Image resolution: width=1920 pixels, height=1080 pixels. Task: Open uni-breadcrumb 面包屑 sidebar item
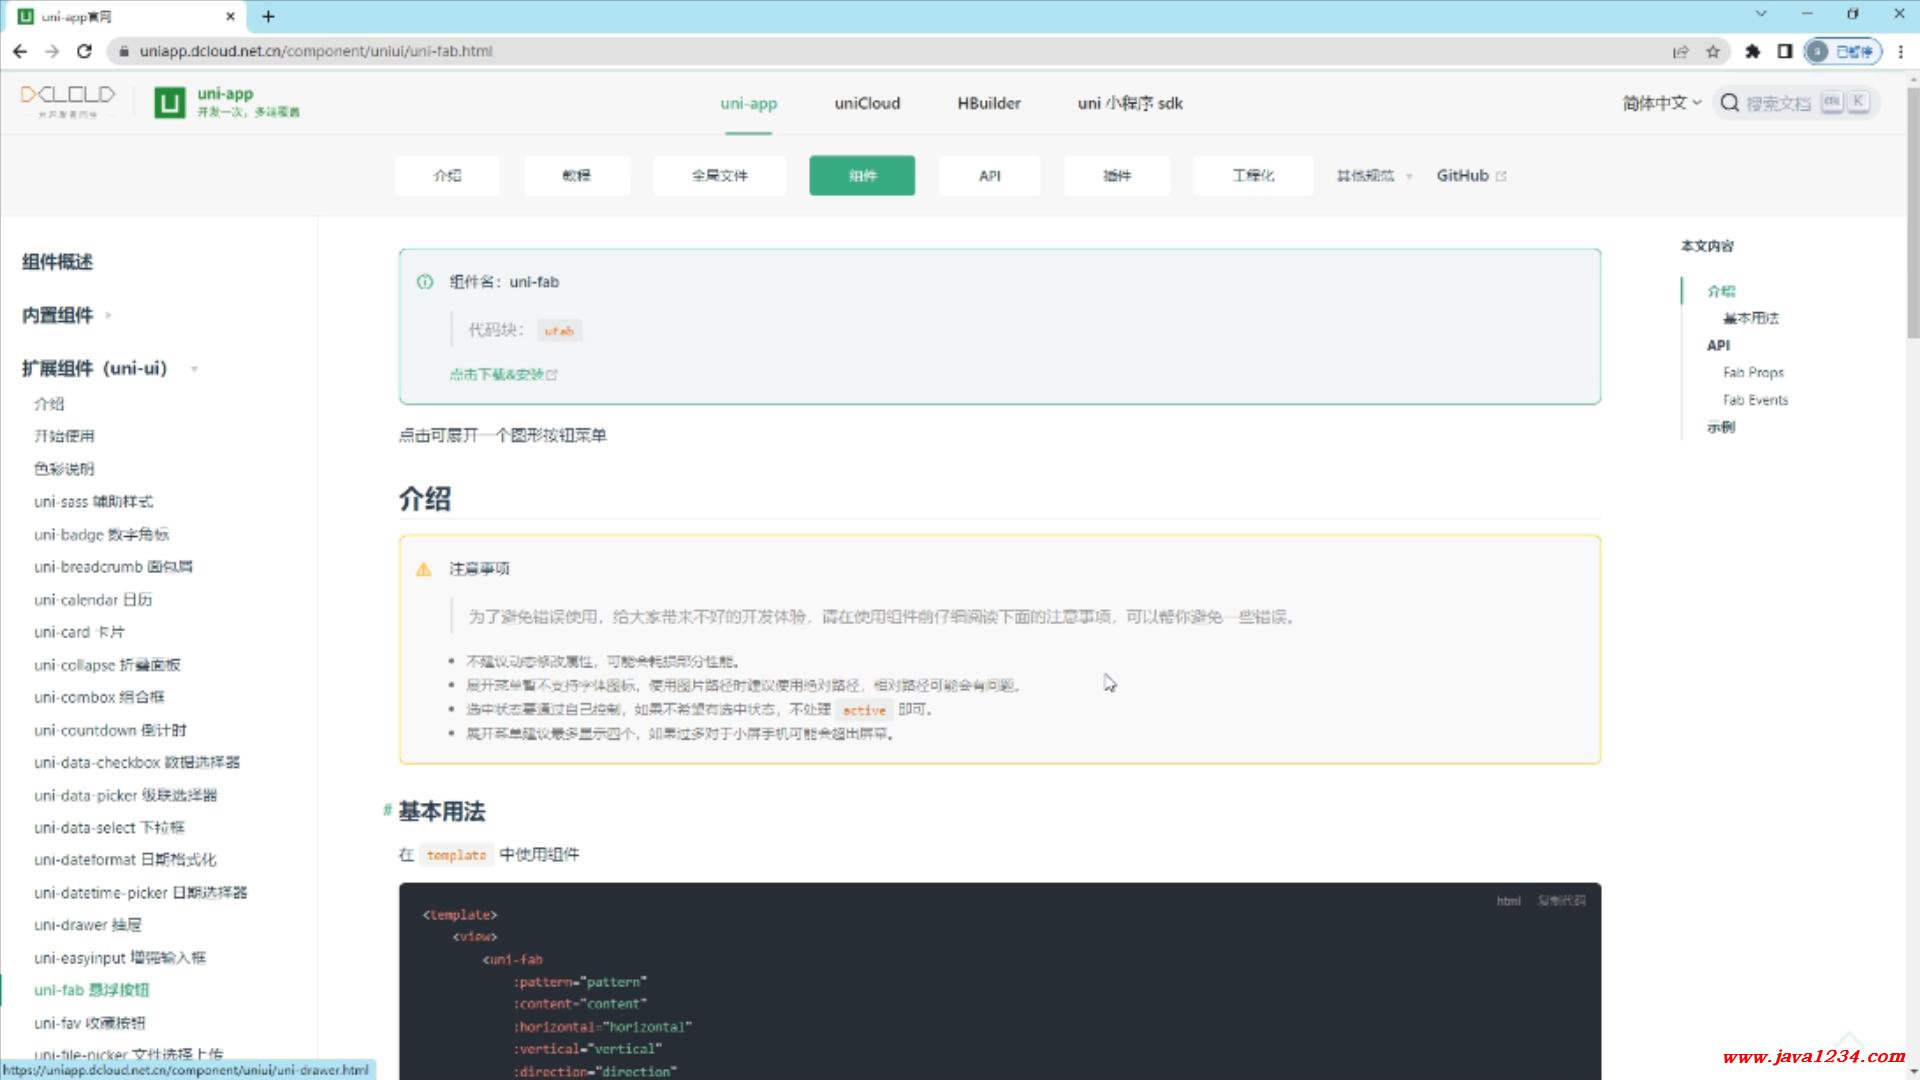click(113, 567)
